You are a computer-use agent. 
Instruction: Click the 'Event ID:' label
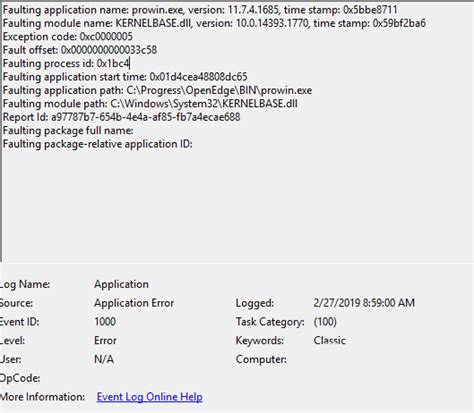tap(19, 322)
